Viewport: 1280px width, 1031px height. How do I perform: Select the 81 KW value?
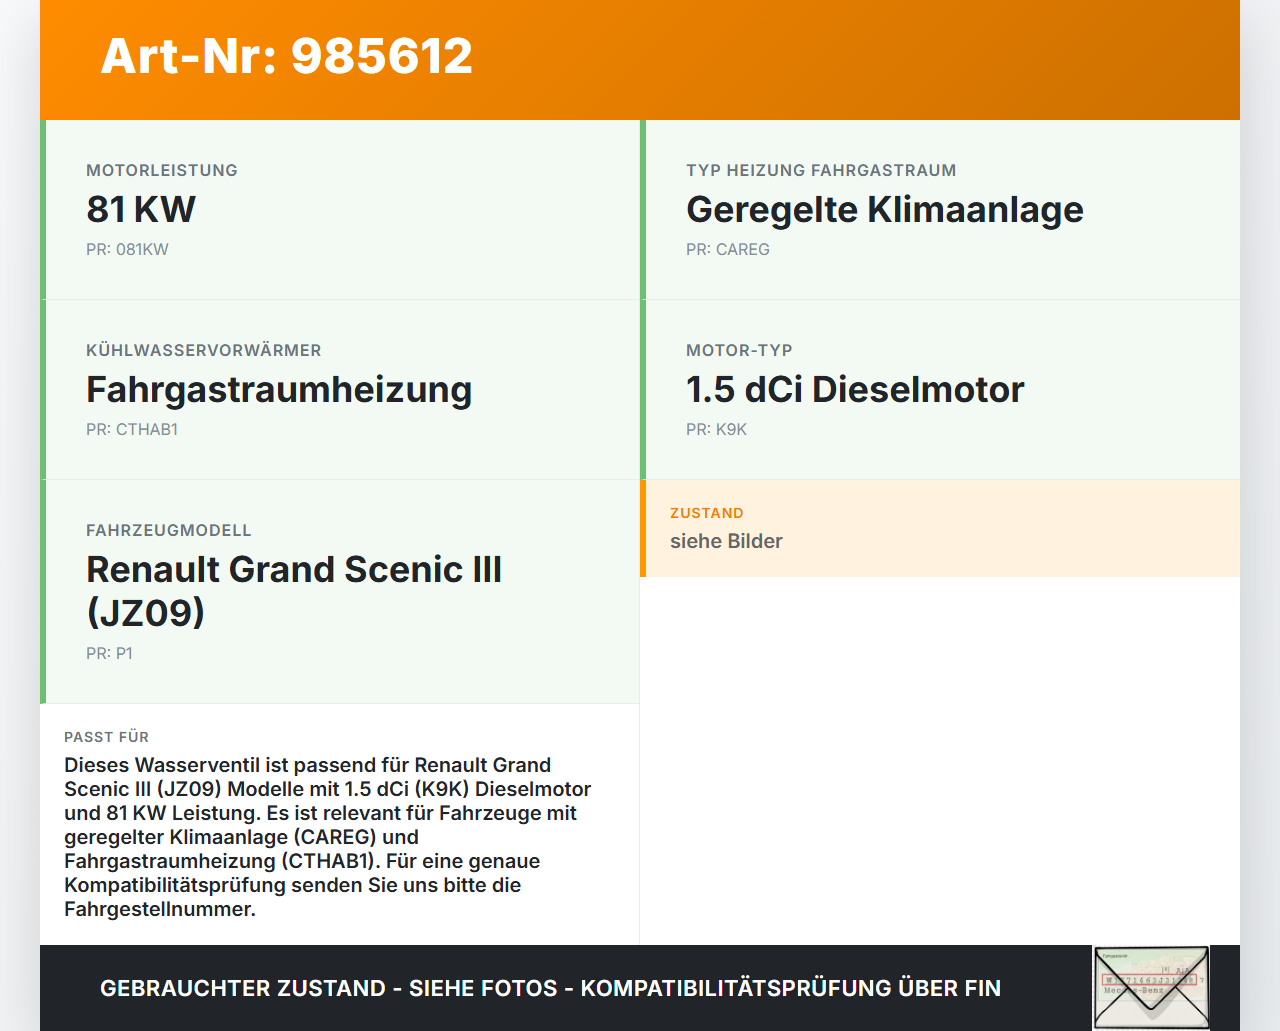[140, 209]
